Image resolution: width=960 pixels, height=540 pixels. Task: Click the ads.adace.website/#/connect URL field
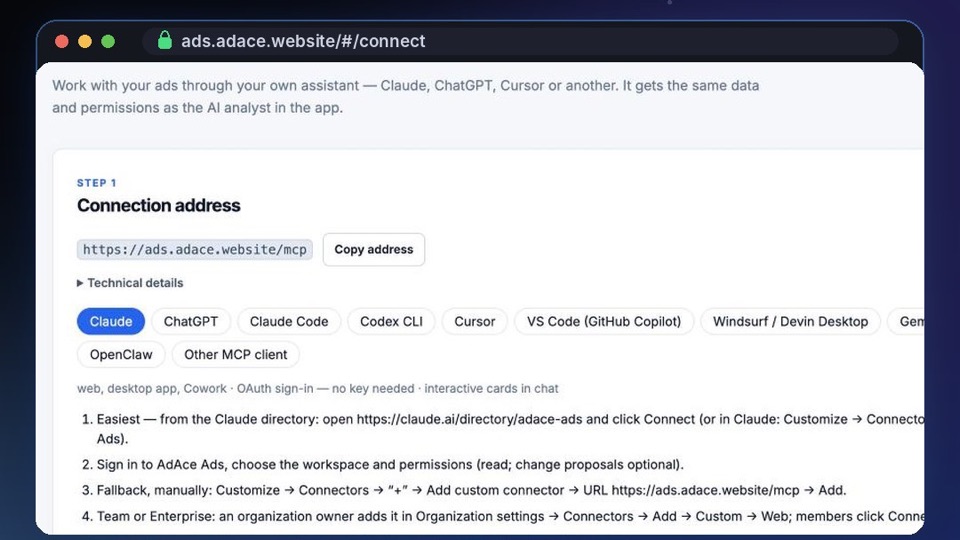click(520, 41)
